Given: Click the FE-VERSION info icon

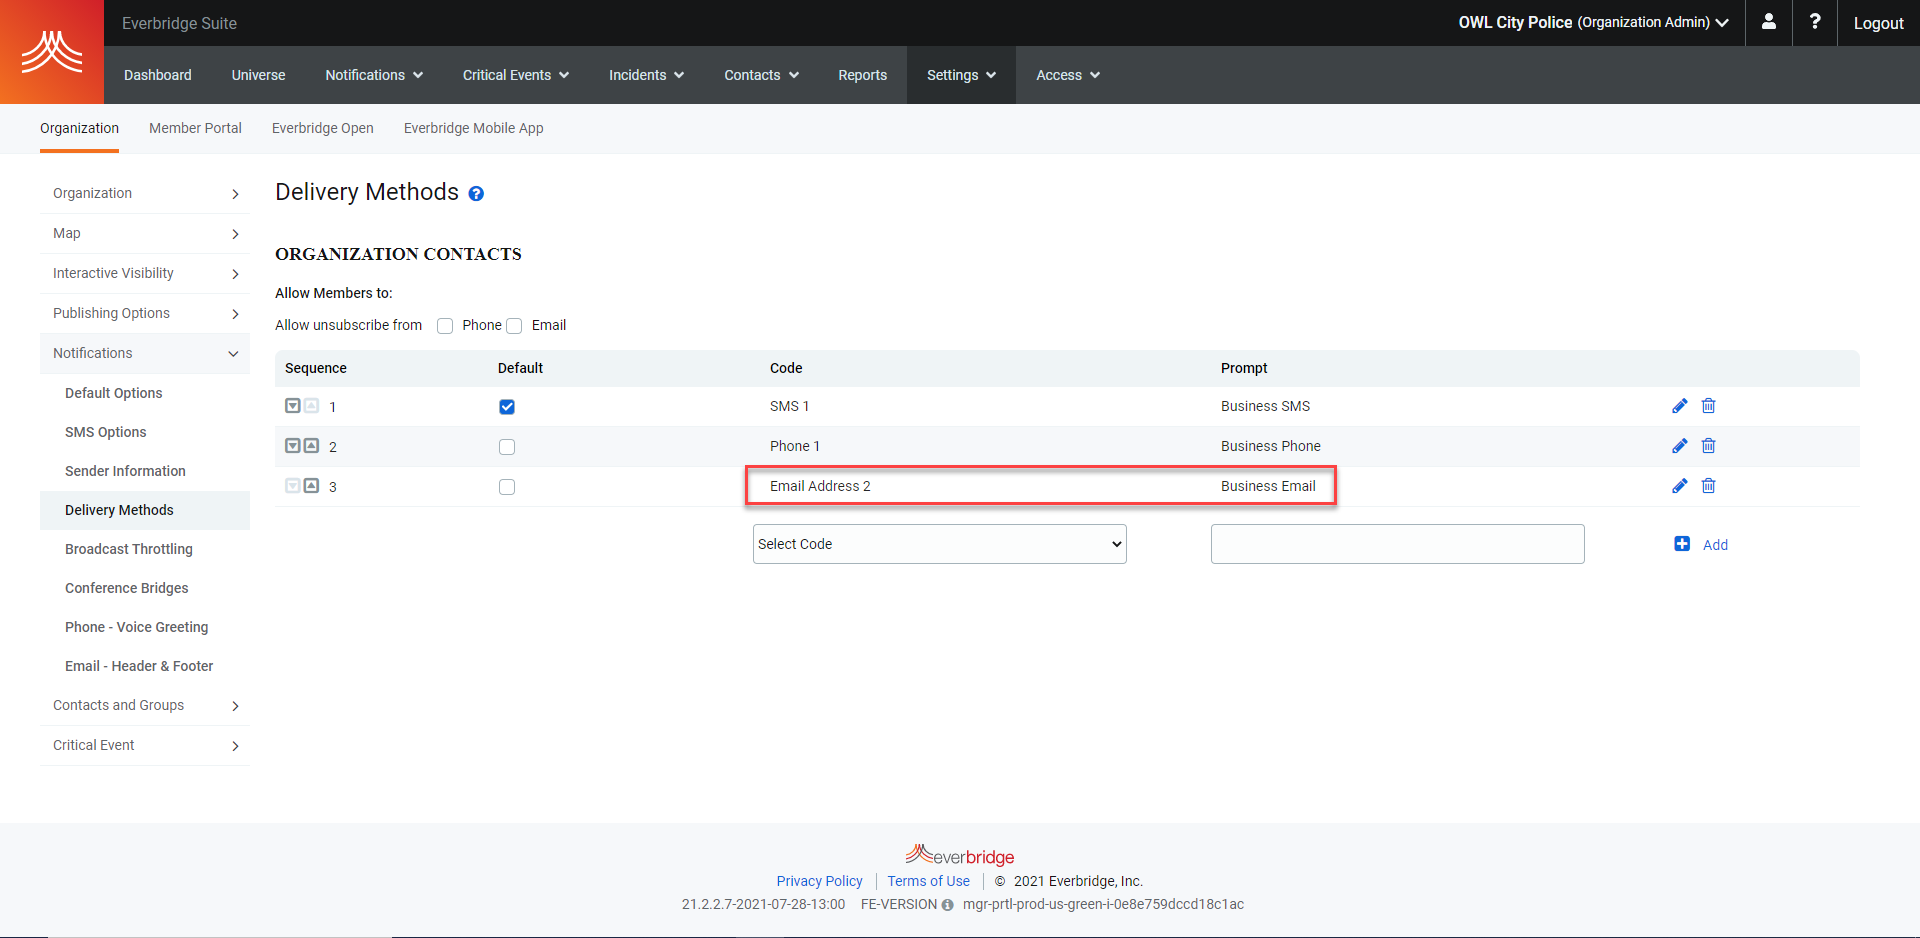Looking at the screenshot, I should [947, 905].
